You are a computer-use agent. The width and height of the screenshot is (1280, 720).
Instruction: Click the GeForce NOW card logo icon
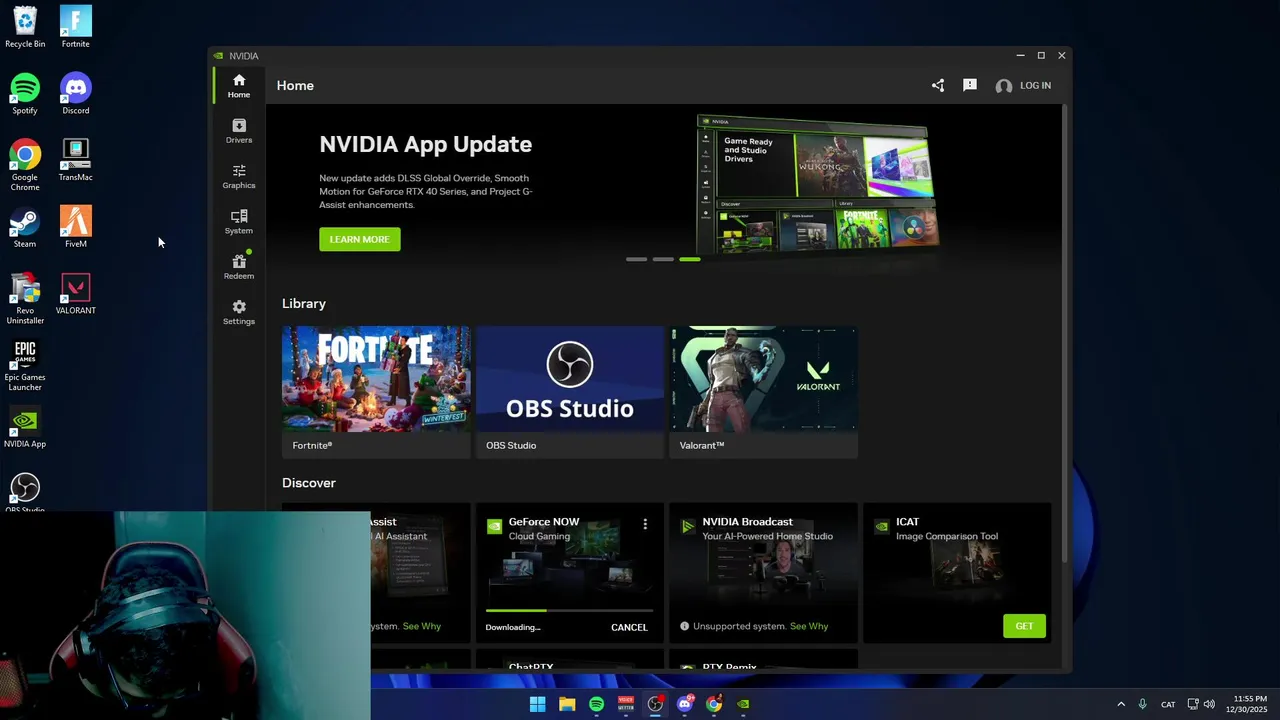pyautogui.click(x=494, y=526)
